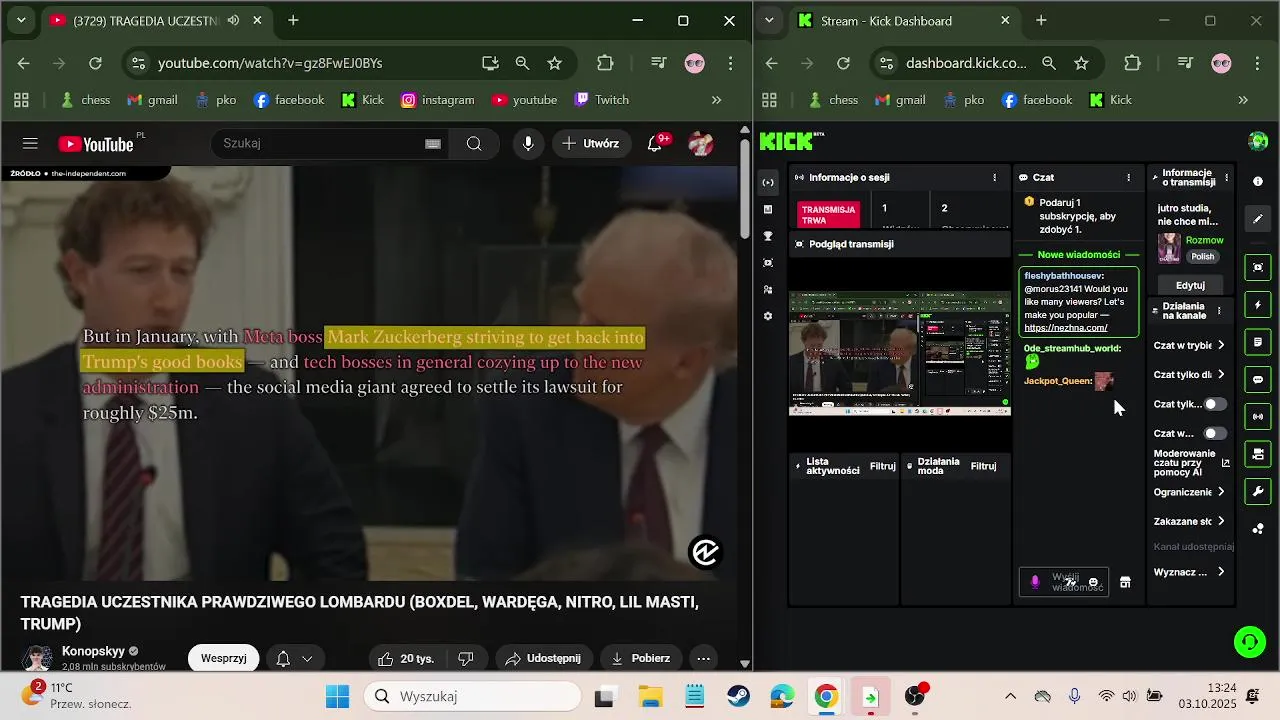Click the Kick chat message input field
1280x720 pixels.
[x=1063, y=582]
